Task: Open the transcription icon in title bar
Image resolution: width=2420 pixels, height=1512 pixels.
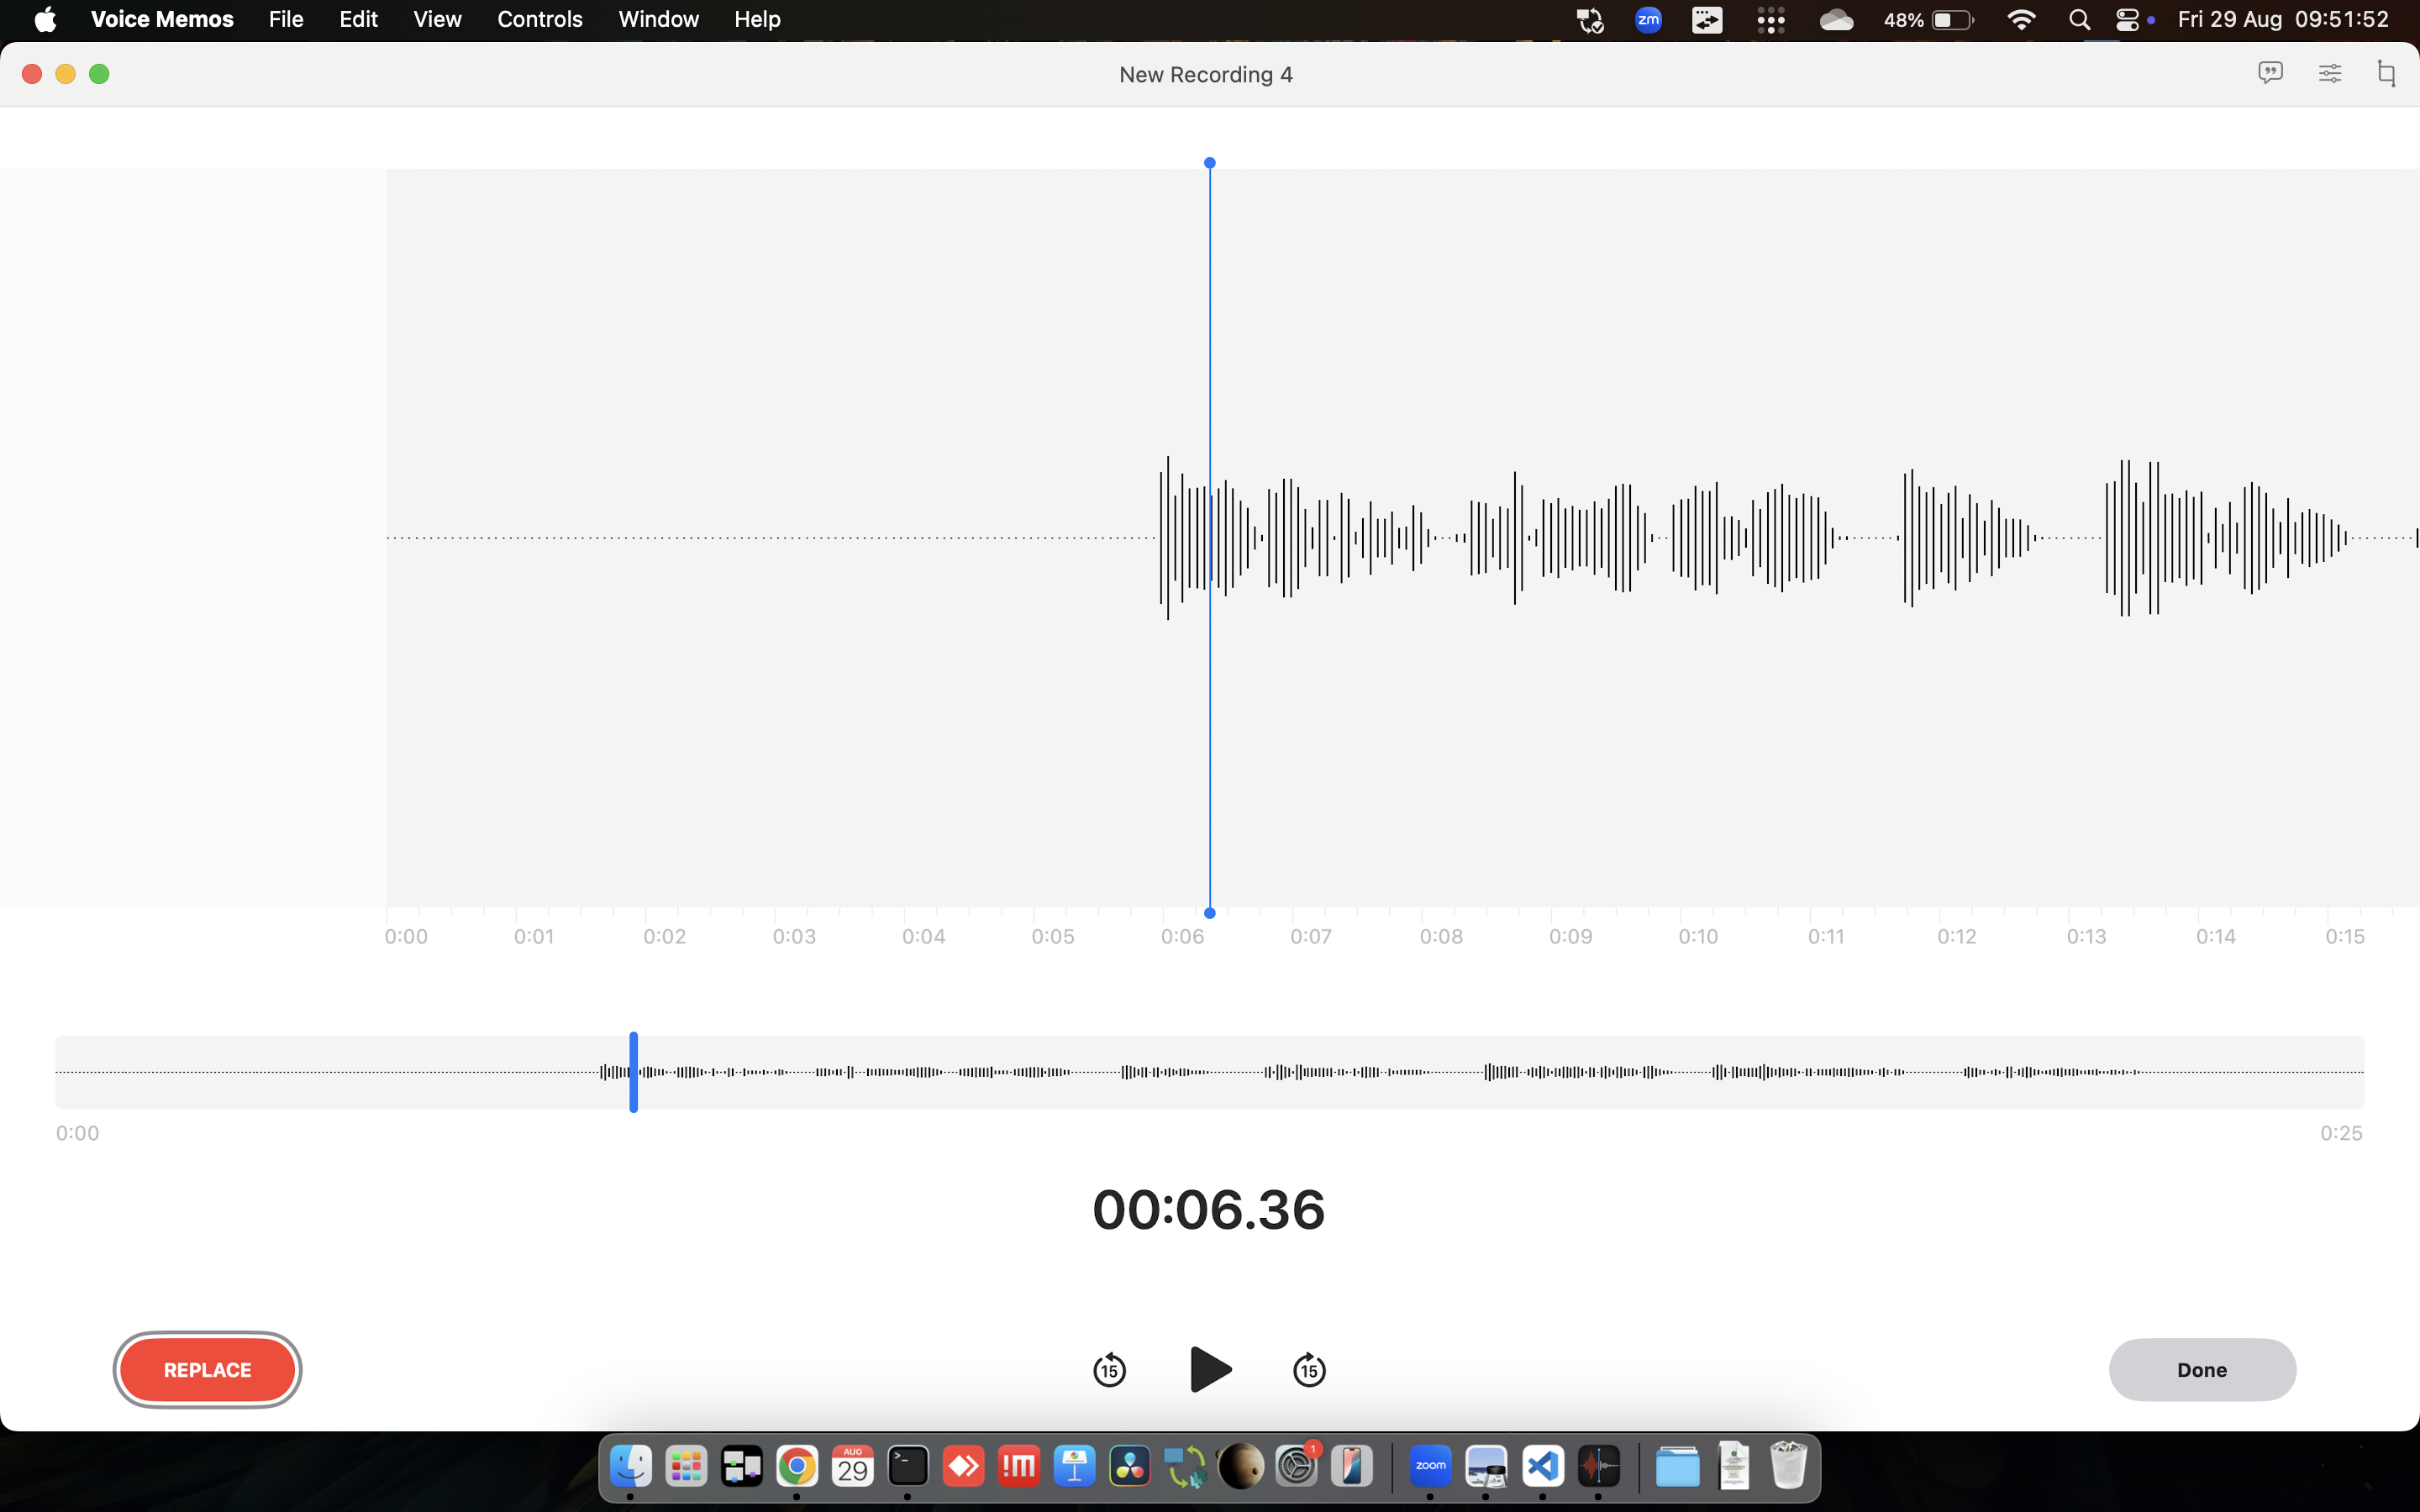Action: [x=2270, y=73]
